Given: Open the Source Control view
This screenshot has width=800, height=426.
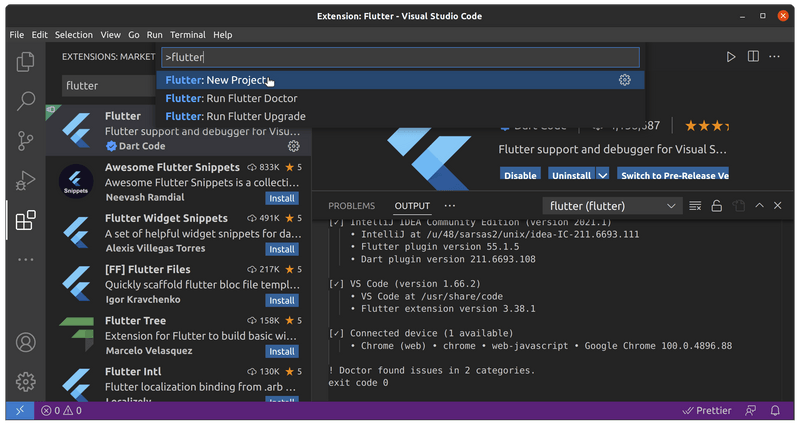Looking at the screenshot, I should [26, 140].
